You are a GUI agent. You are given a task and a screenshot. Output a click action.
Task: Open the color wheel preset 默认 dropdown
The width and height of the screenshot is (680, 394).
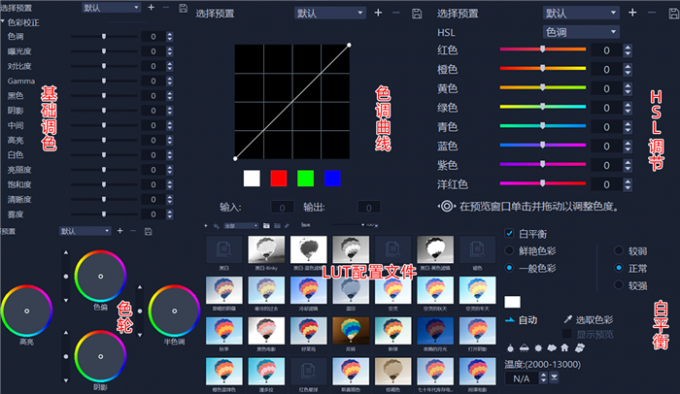click(85, 231)
